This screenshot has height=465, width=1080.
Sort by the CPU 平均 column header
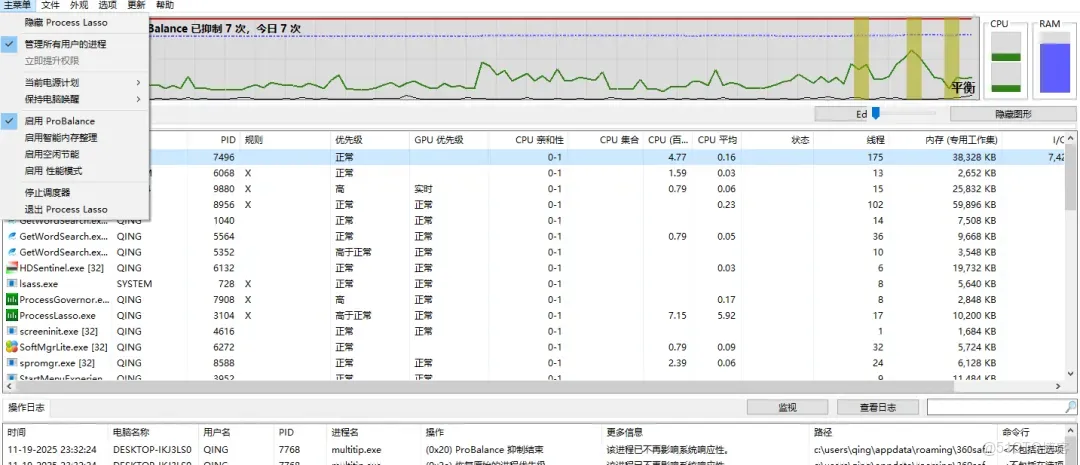(x=717, y=140)
